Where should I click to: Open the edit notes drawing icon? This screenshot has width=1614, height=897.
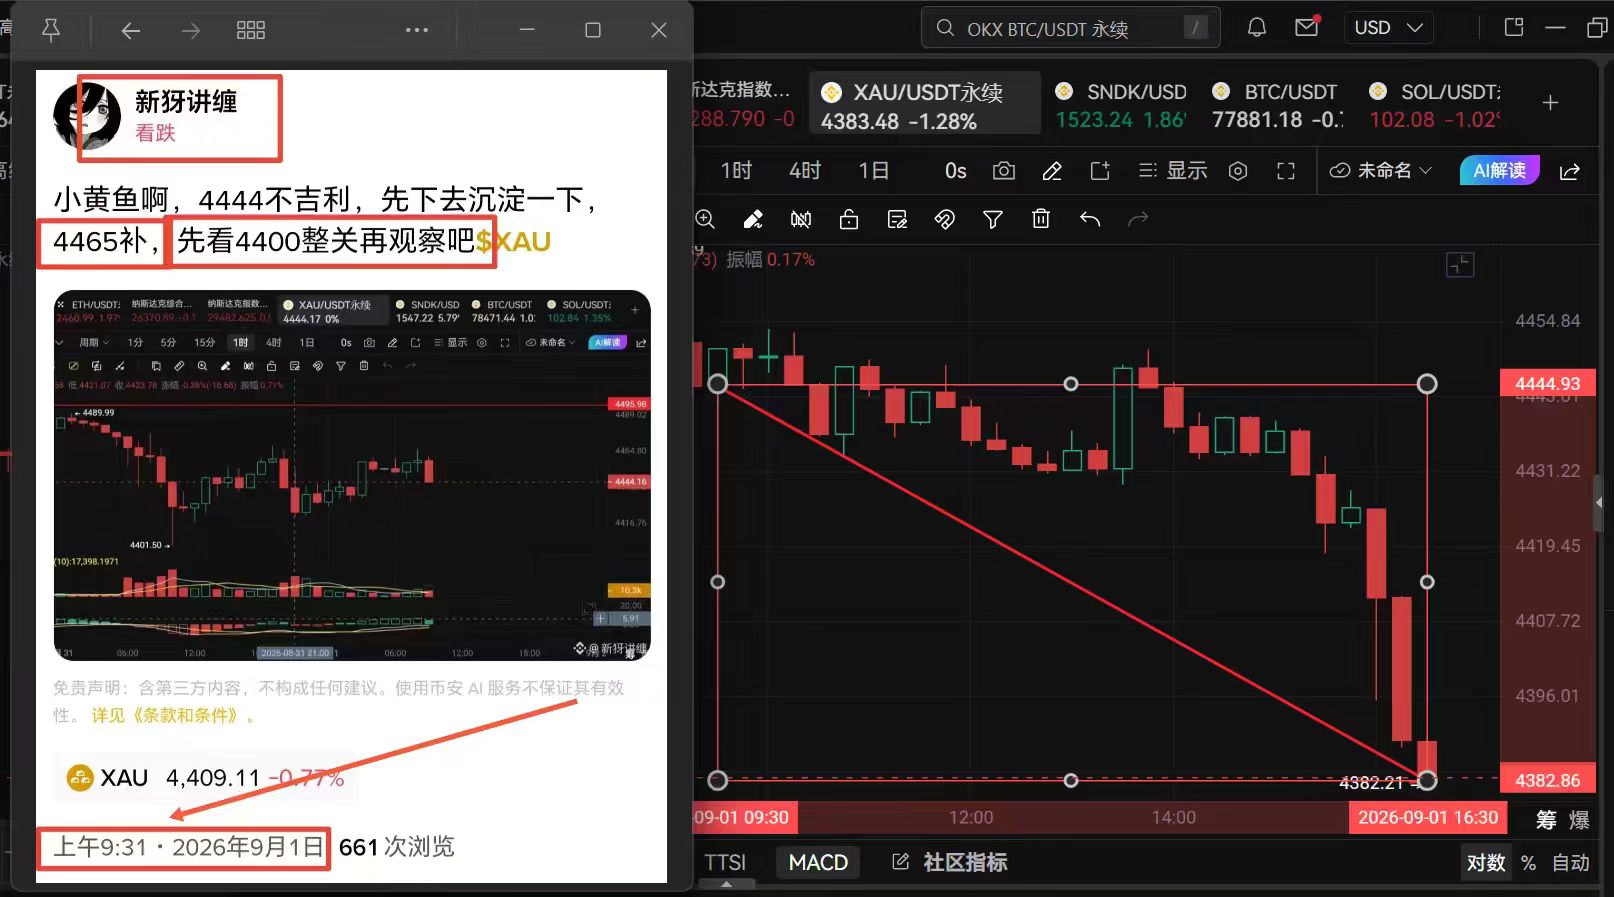897,219
